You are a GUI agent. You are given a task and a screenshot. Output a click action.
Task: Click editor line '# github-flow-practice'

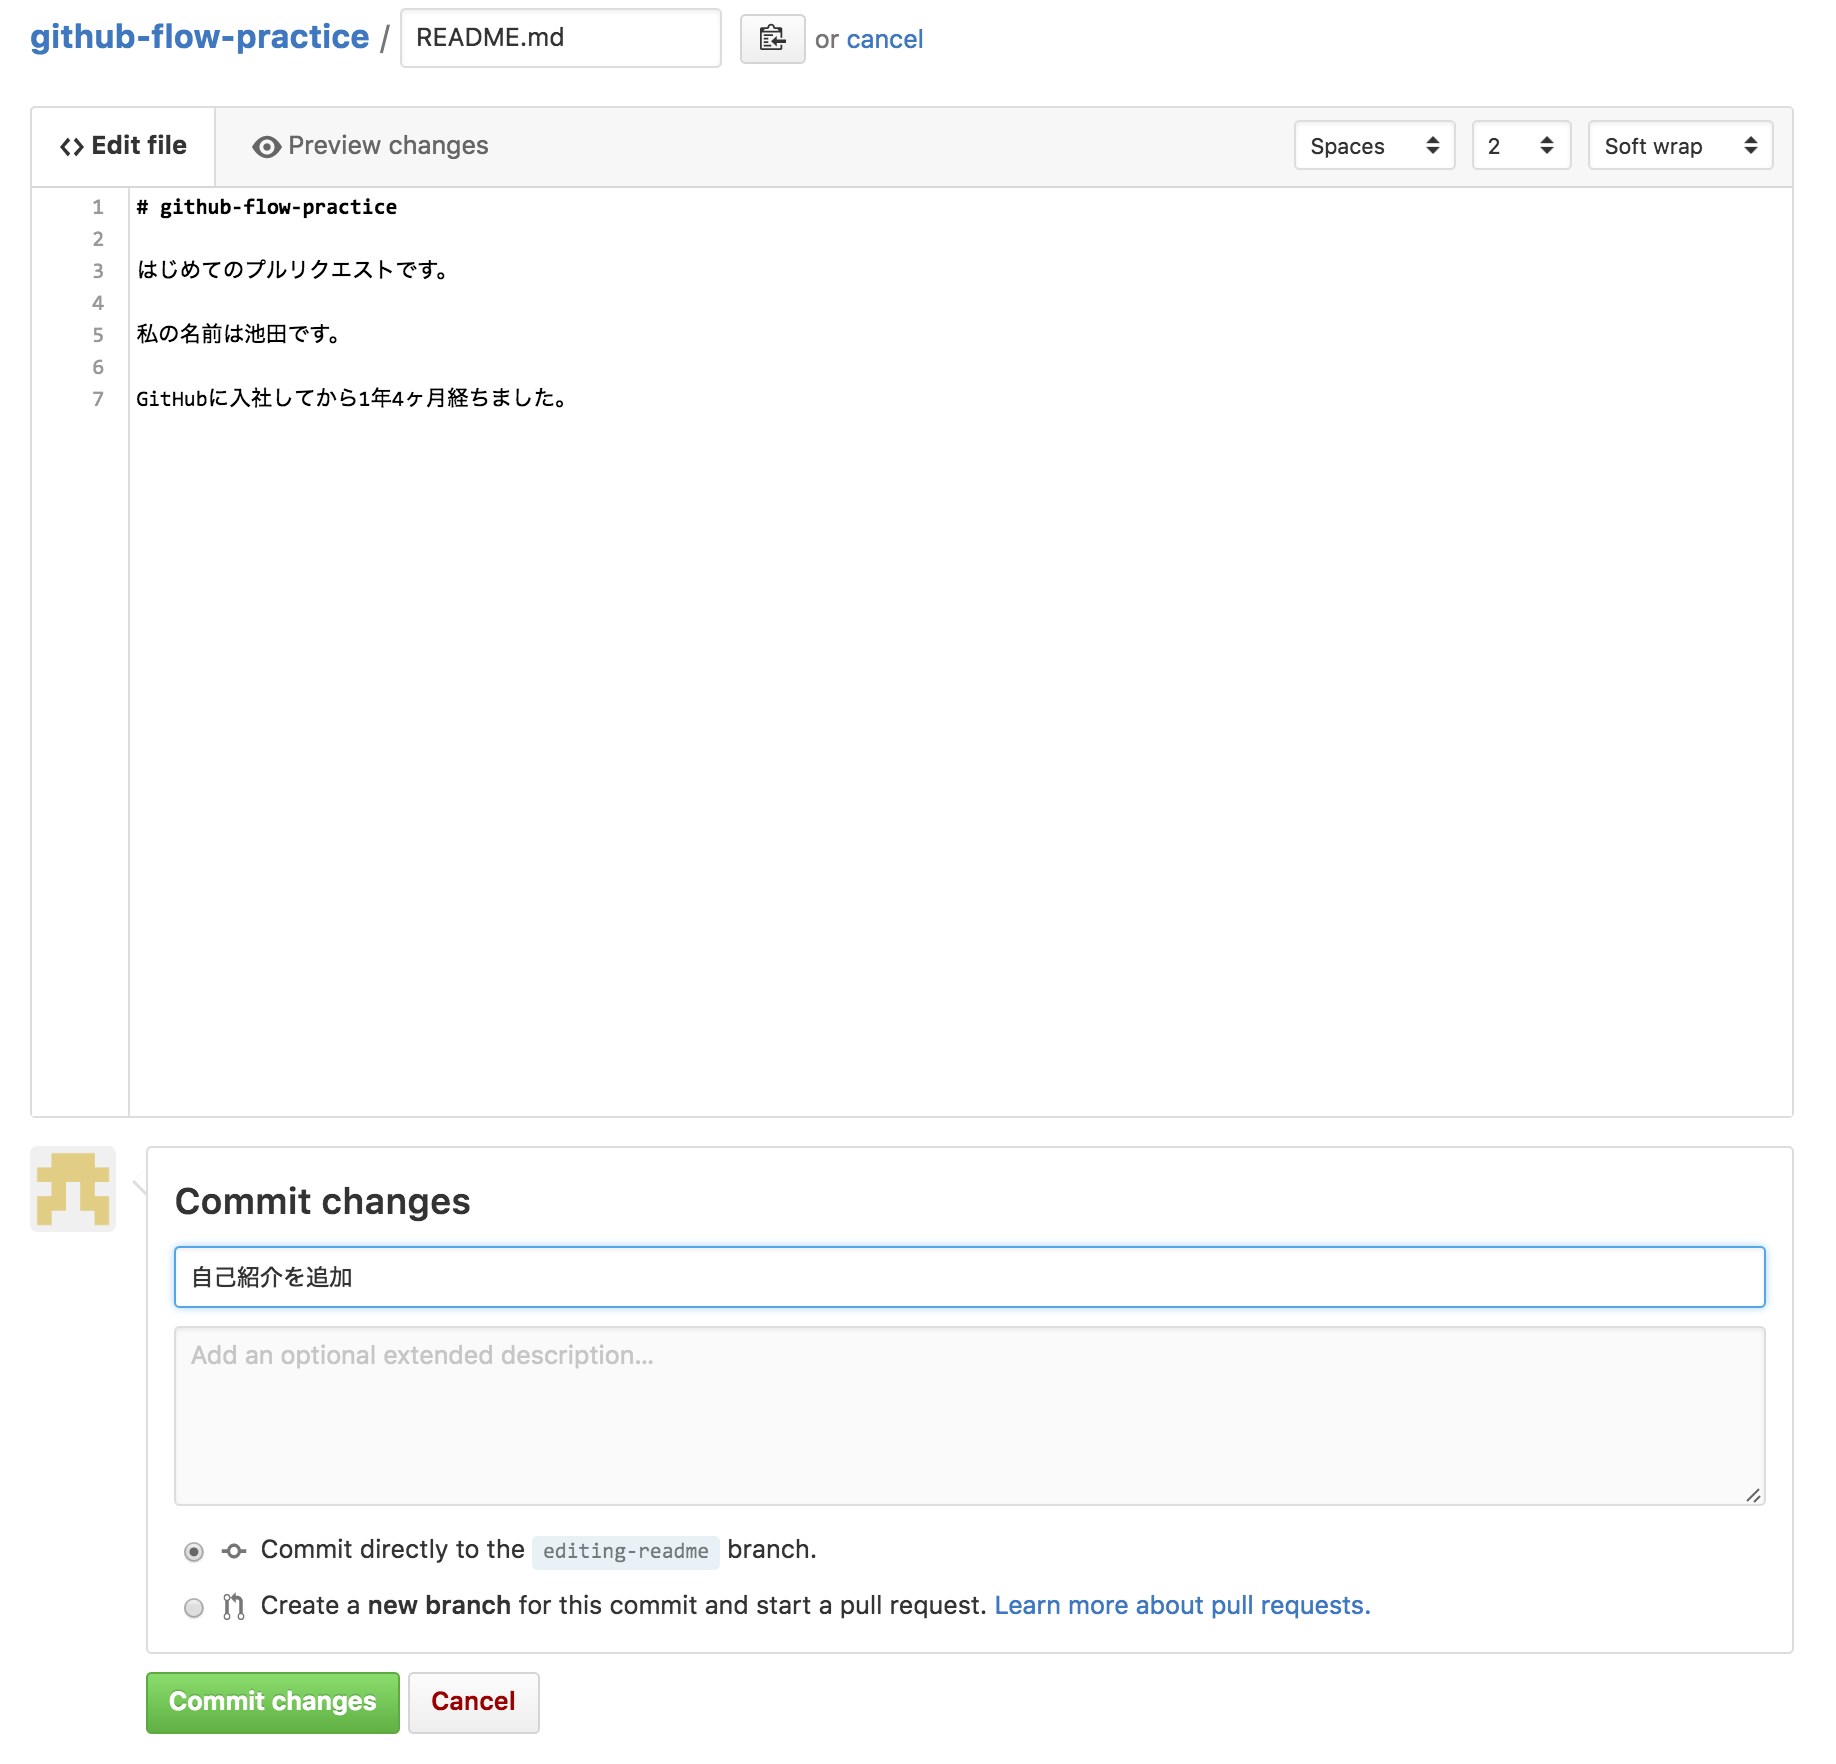(267, 207)
